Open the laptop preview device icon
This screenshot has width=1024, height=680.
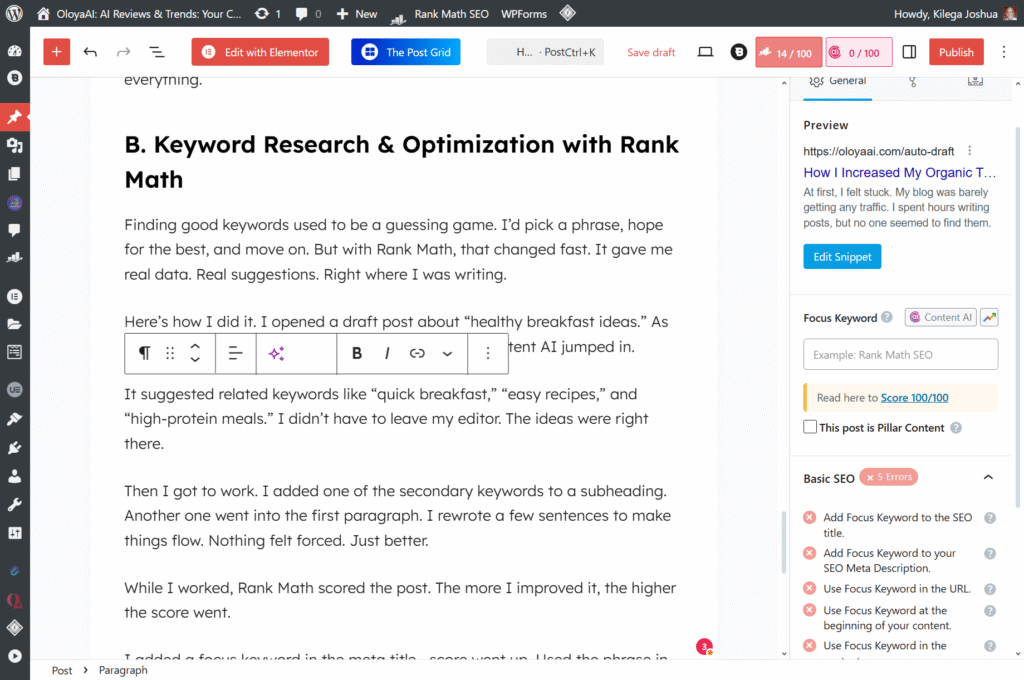pyautogui.click(x=705, y=52)
